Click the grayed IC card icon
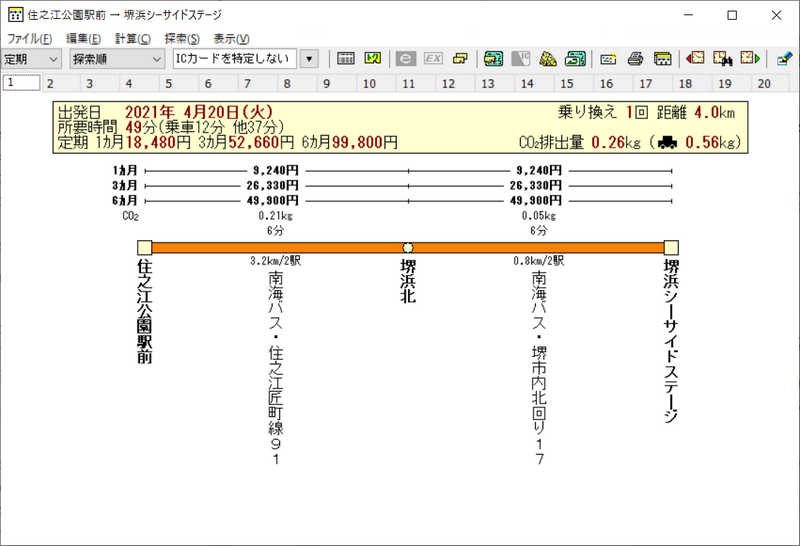Image resolution: width=800 pixels, height=546 pixels. point(521,59)
